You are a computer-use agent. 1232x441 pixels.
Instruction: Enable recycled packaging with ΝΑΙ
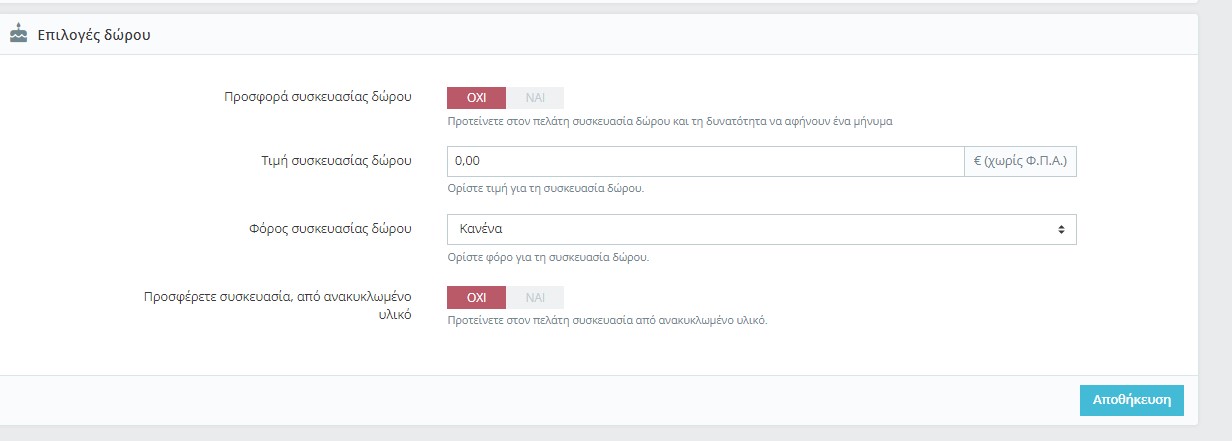pos(535,298)
